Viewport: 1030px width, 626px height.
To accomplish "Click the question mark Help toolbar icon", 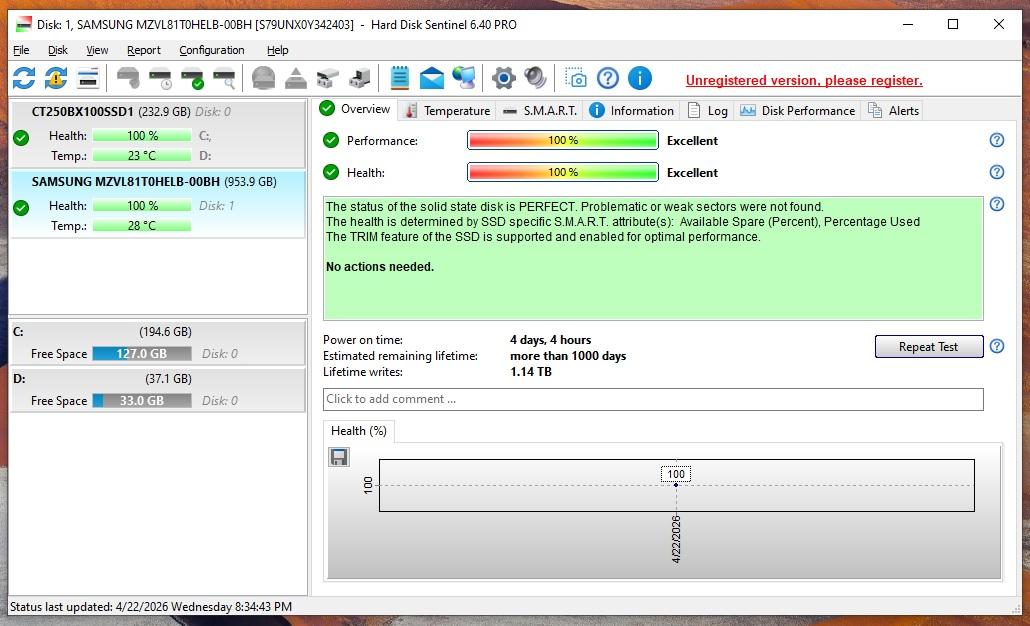I will coord(608,78).
